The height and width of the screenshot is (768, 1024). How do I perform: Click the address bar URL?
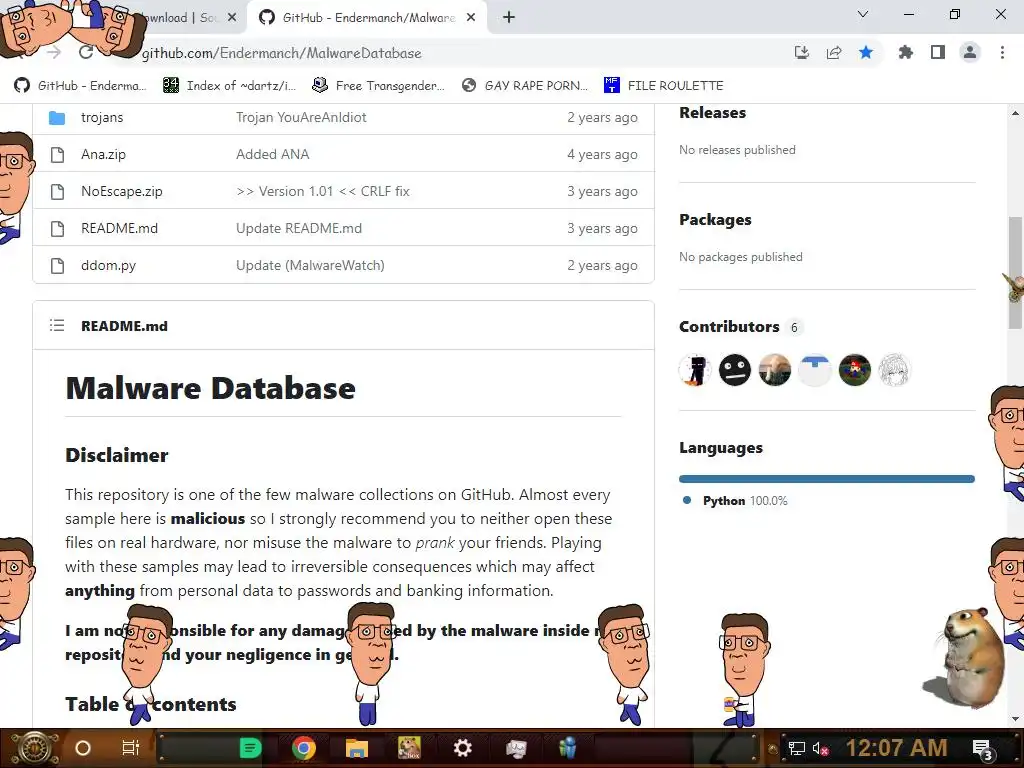pos(281,53)
